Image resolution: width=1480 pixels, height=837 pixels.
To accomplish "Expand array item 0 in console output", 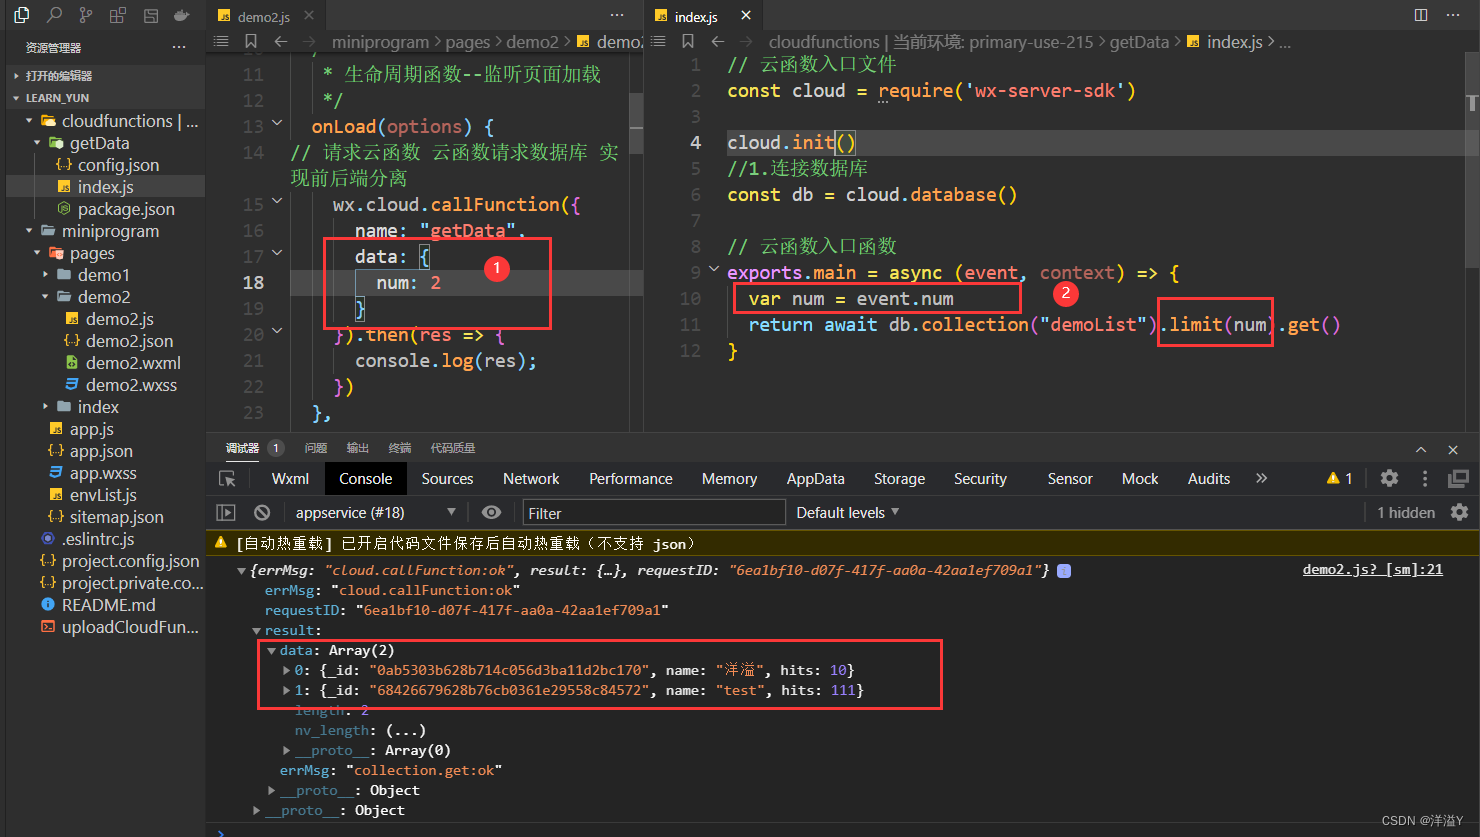I will pyautogui.click(x=287, y=670).
